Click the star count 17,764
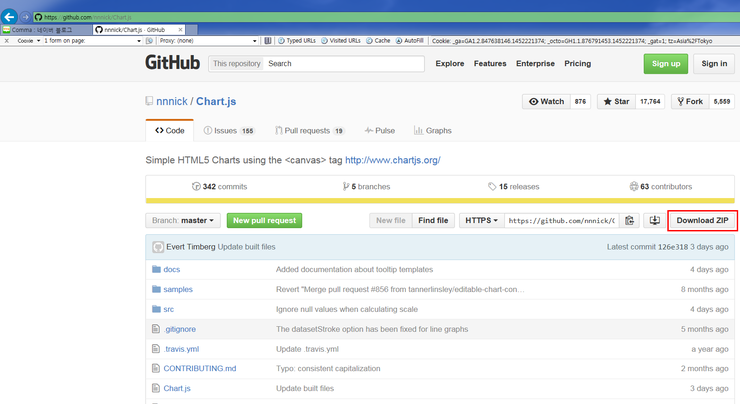Viewport: 740px width, 404px height. 650,101
